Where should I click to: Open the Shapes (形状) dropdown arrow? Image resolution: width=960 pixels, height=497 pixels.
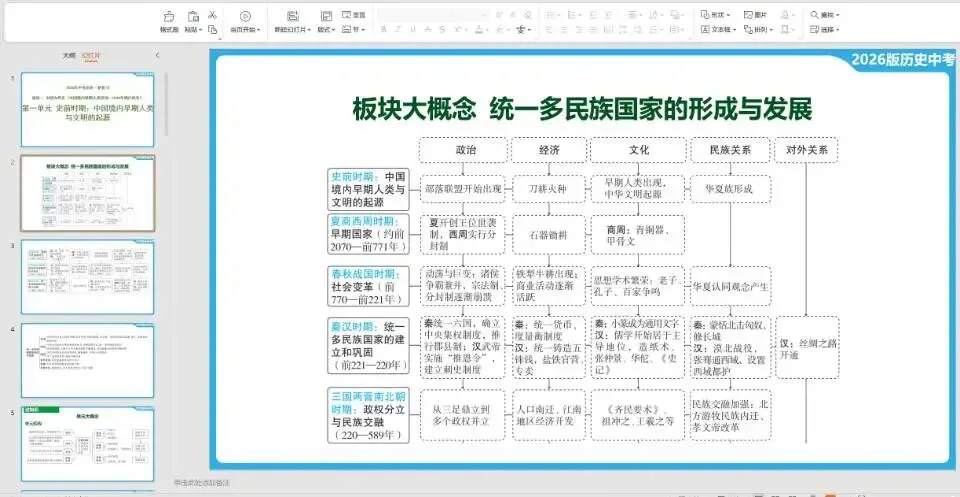pos(728,15)
